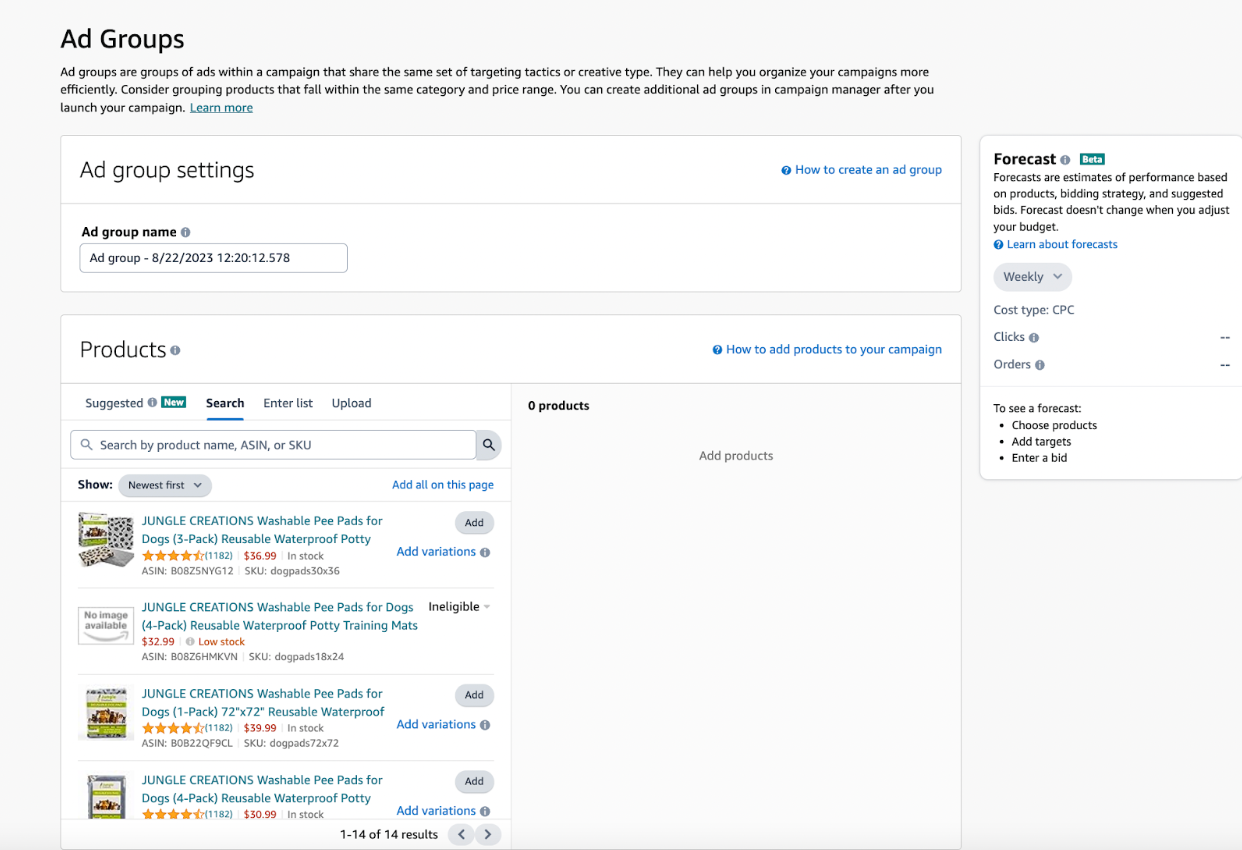Click Learn about forecasts link
This screenshot has height=850, width=1242.
[x=1056, y=244]
